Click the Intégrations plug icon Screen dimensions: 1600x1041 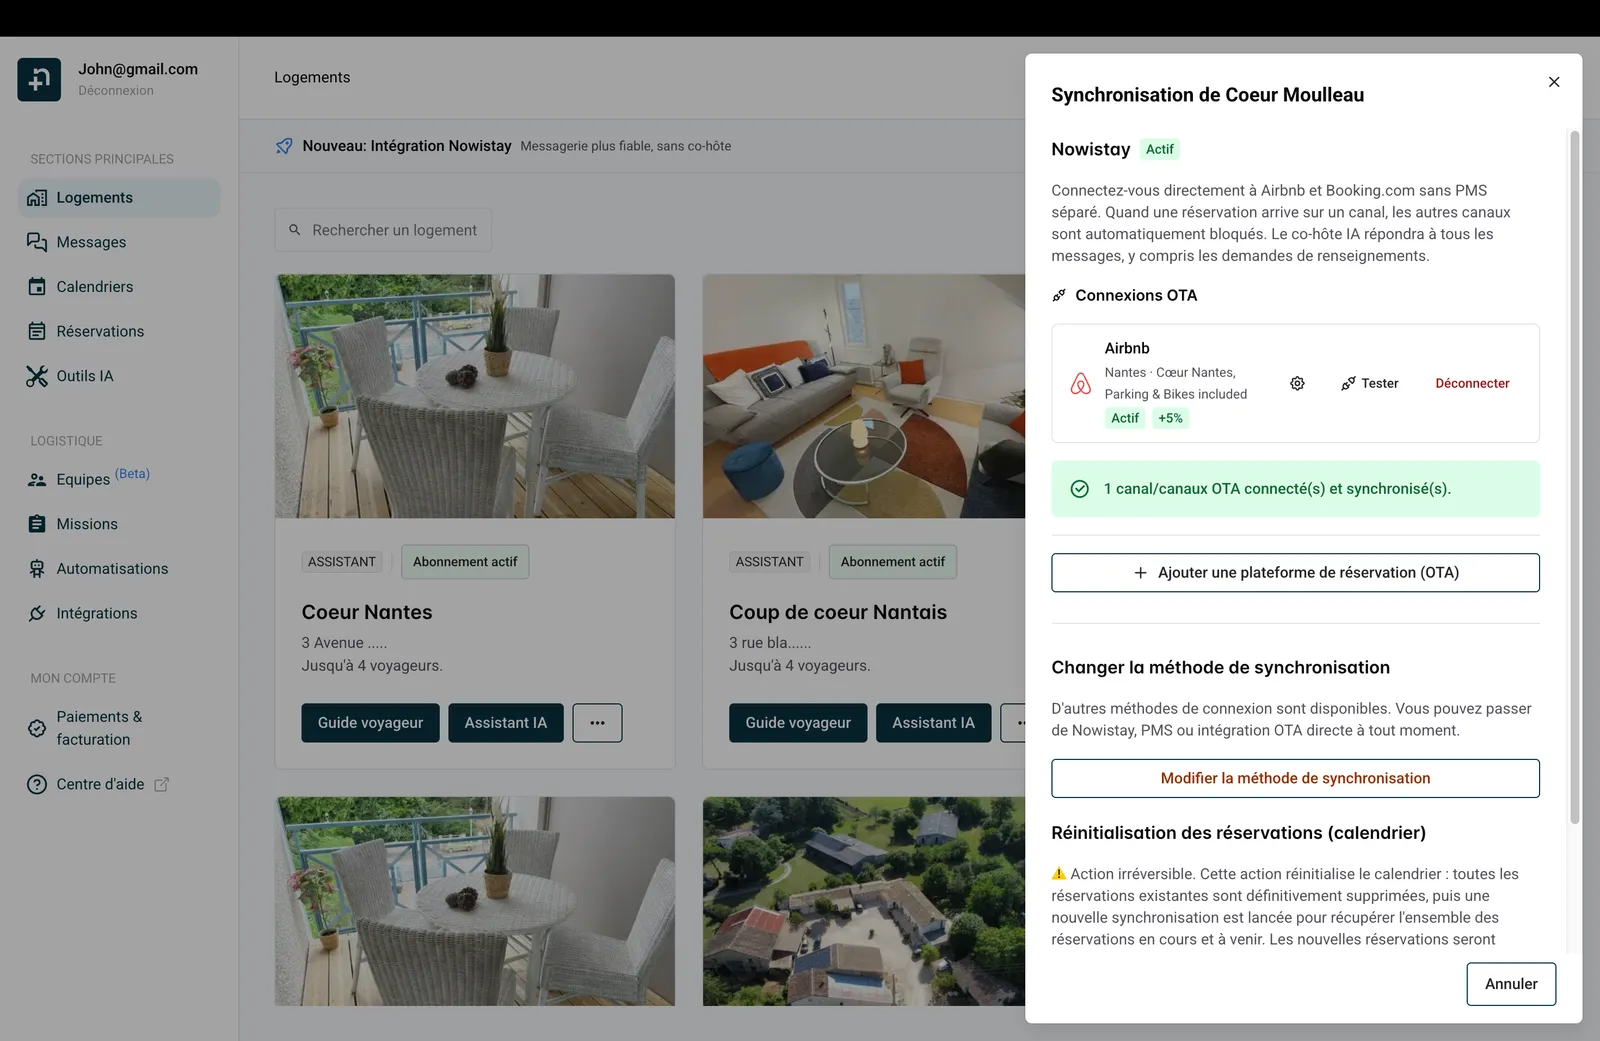pos(37,613)
